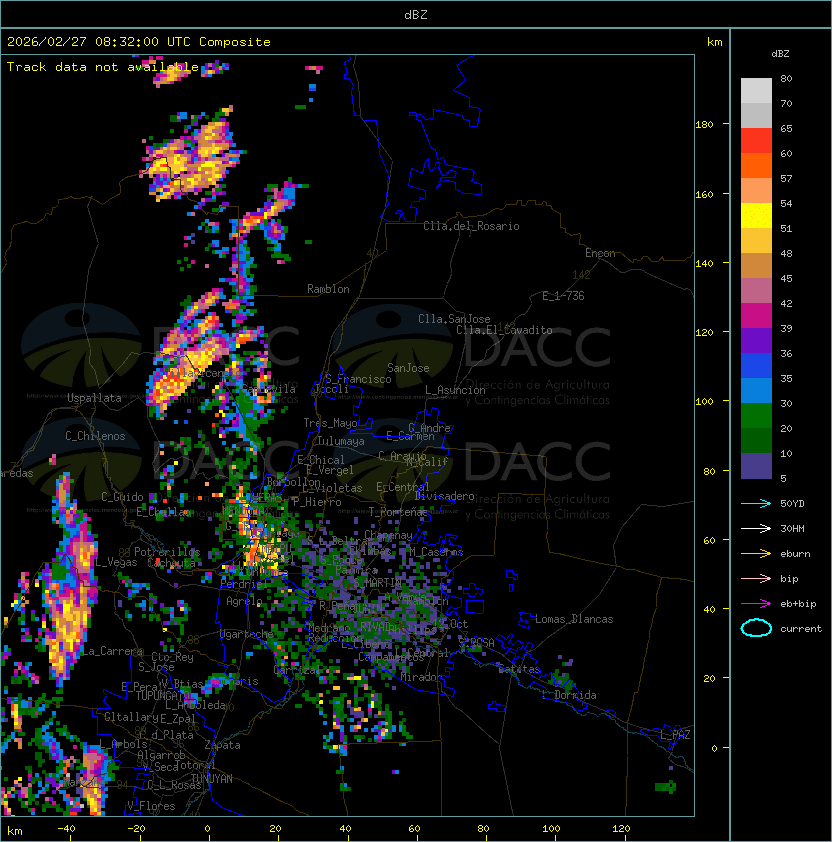The height and width of the screenshot is (842, 832).
Task: Click the 'L_Dormida' map label
Action: 569,695
